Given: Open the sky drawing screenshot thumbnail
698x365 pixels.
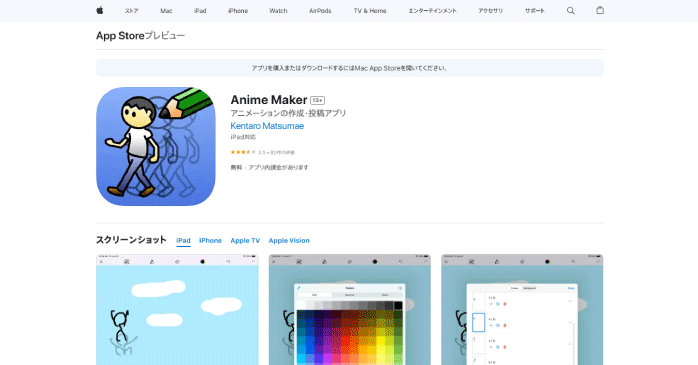Looking at the screenshot, I should tap(177, 310).
